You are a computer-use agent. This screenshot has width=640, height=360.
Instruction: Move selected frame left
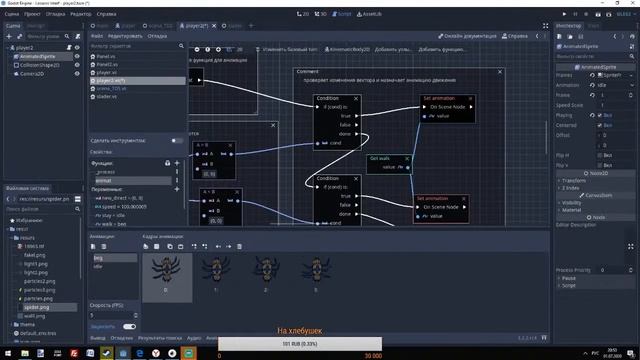(218, 247)
